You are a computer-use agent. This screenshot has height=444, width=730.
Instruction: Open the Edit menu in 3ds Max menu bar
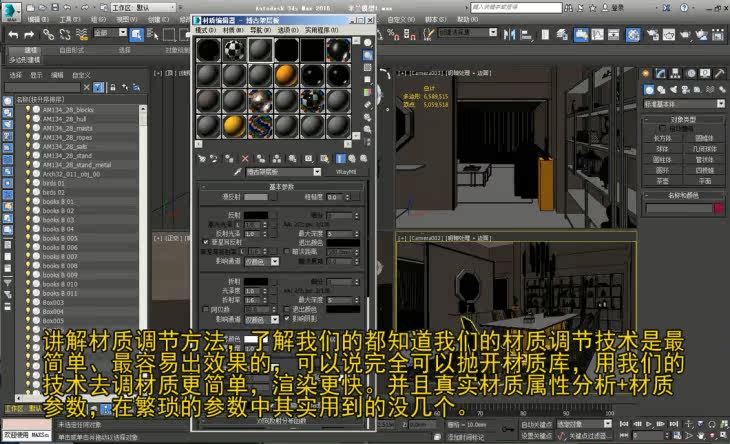pyautogui.click(x=38, y=20)
